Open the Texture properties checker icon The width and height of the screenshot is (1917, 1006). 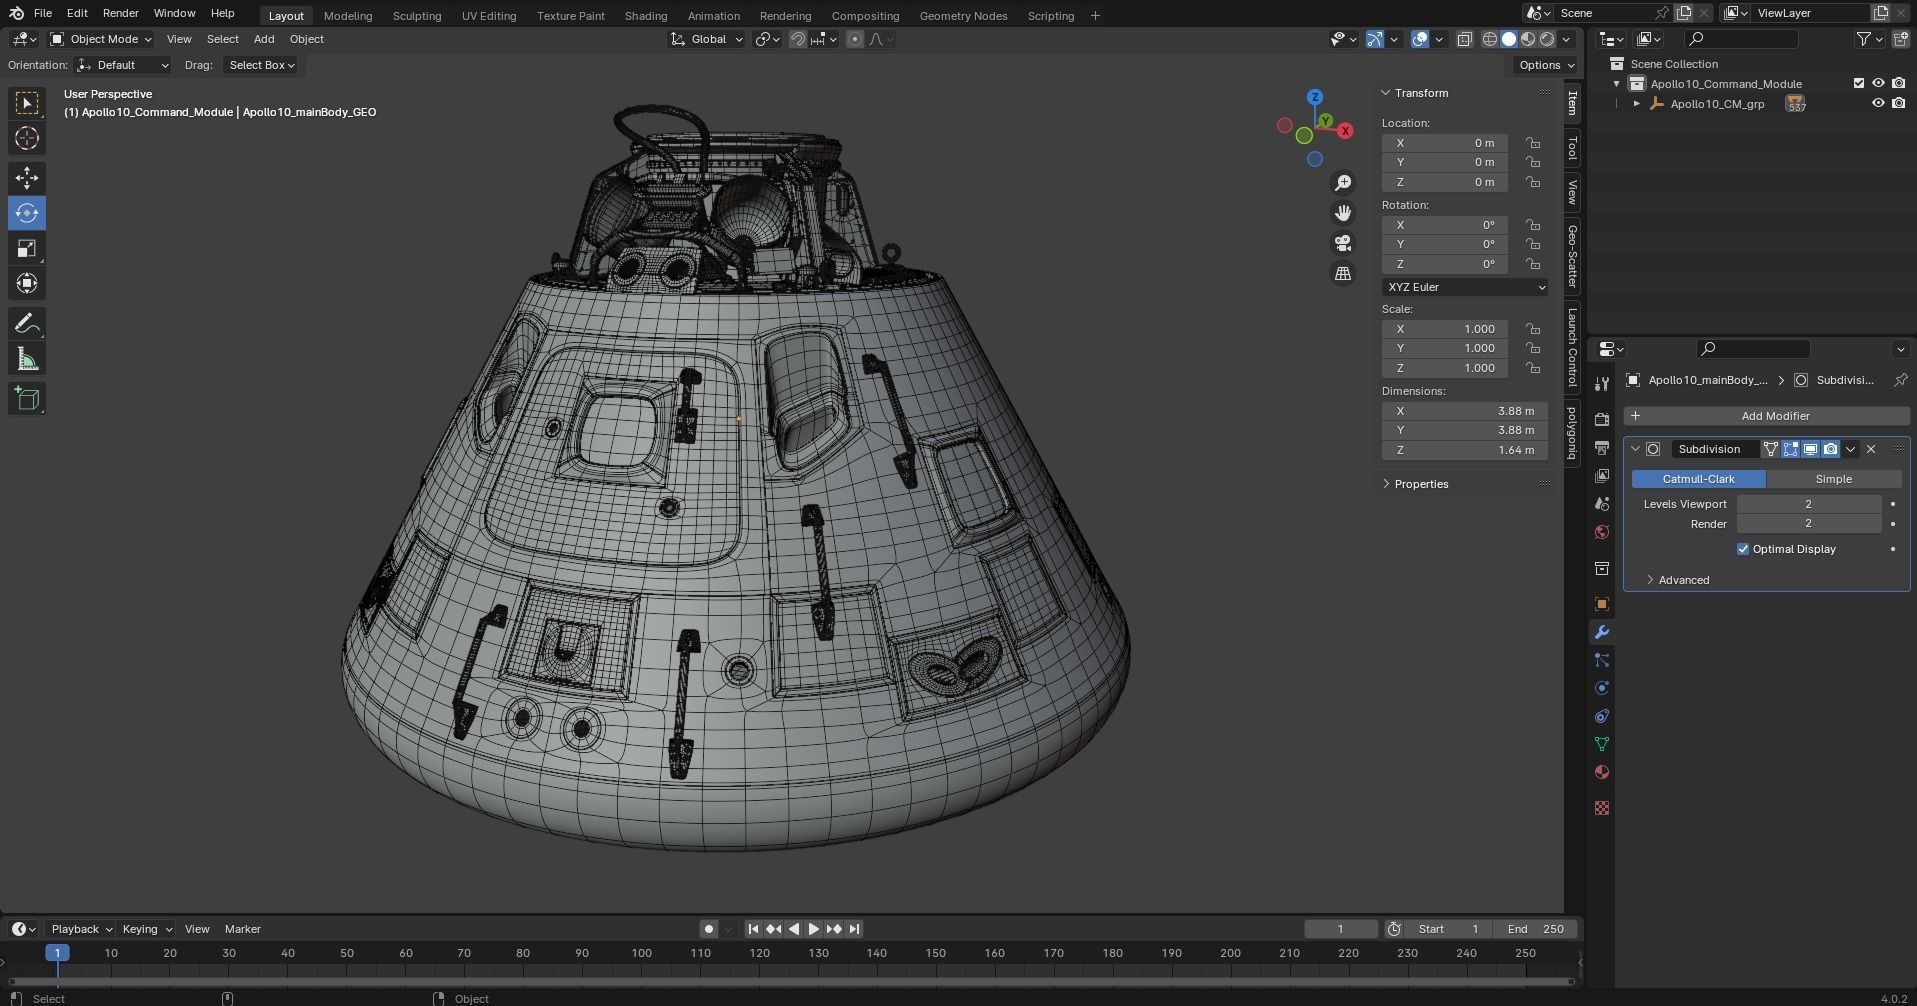point(1602,807)
